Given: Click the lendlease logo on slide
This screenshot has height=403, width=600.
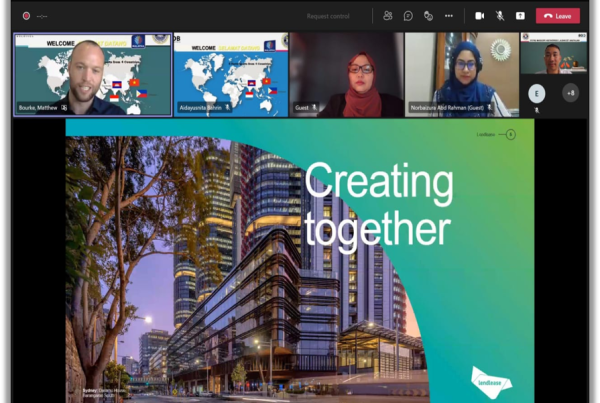Looking at the screenshot, I should [x=491, y=382].
